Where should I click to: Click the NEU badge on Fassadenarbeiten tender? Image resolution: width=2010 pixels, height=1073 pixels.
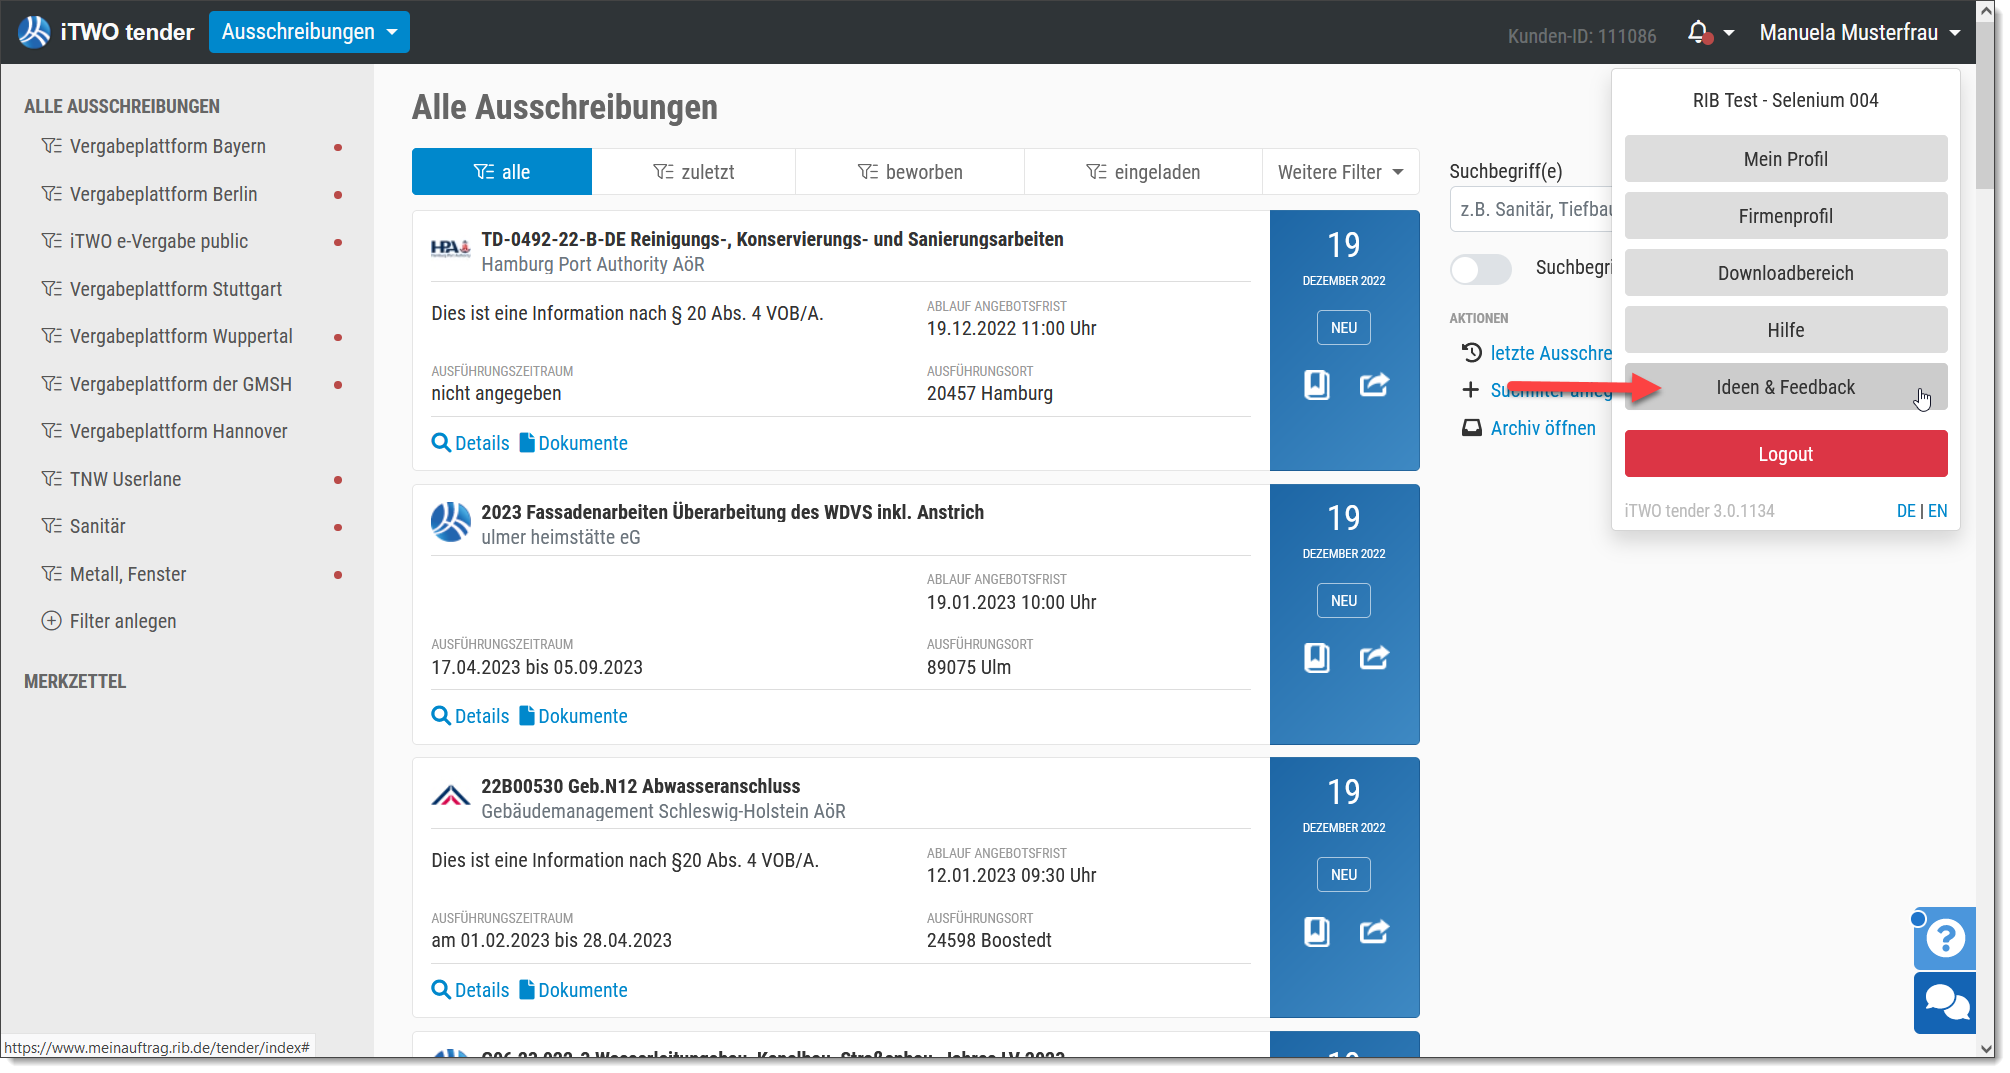[1344, 601]
